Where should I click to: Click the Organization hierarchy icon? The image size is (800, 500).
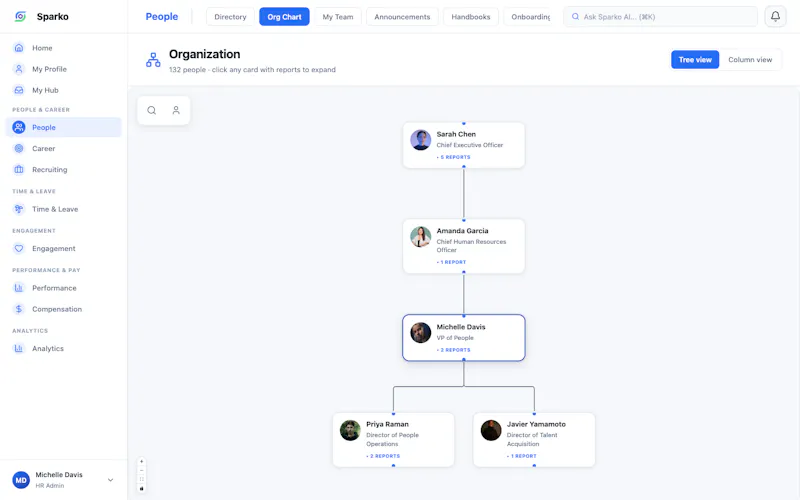point(153,60)
